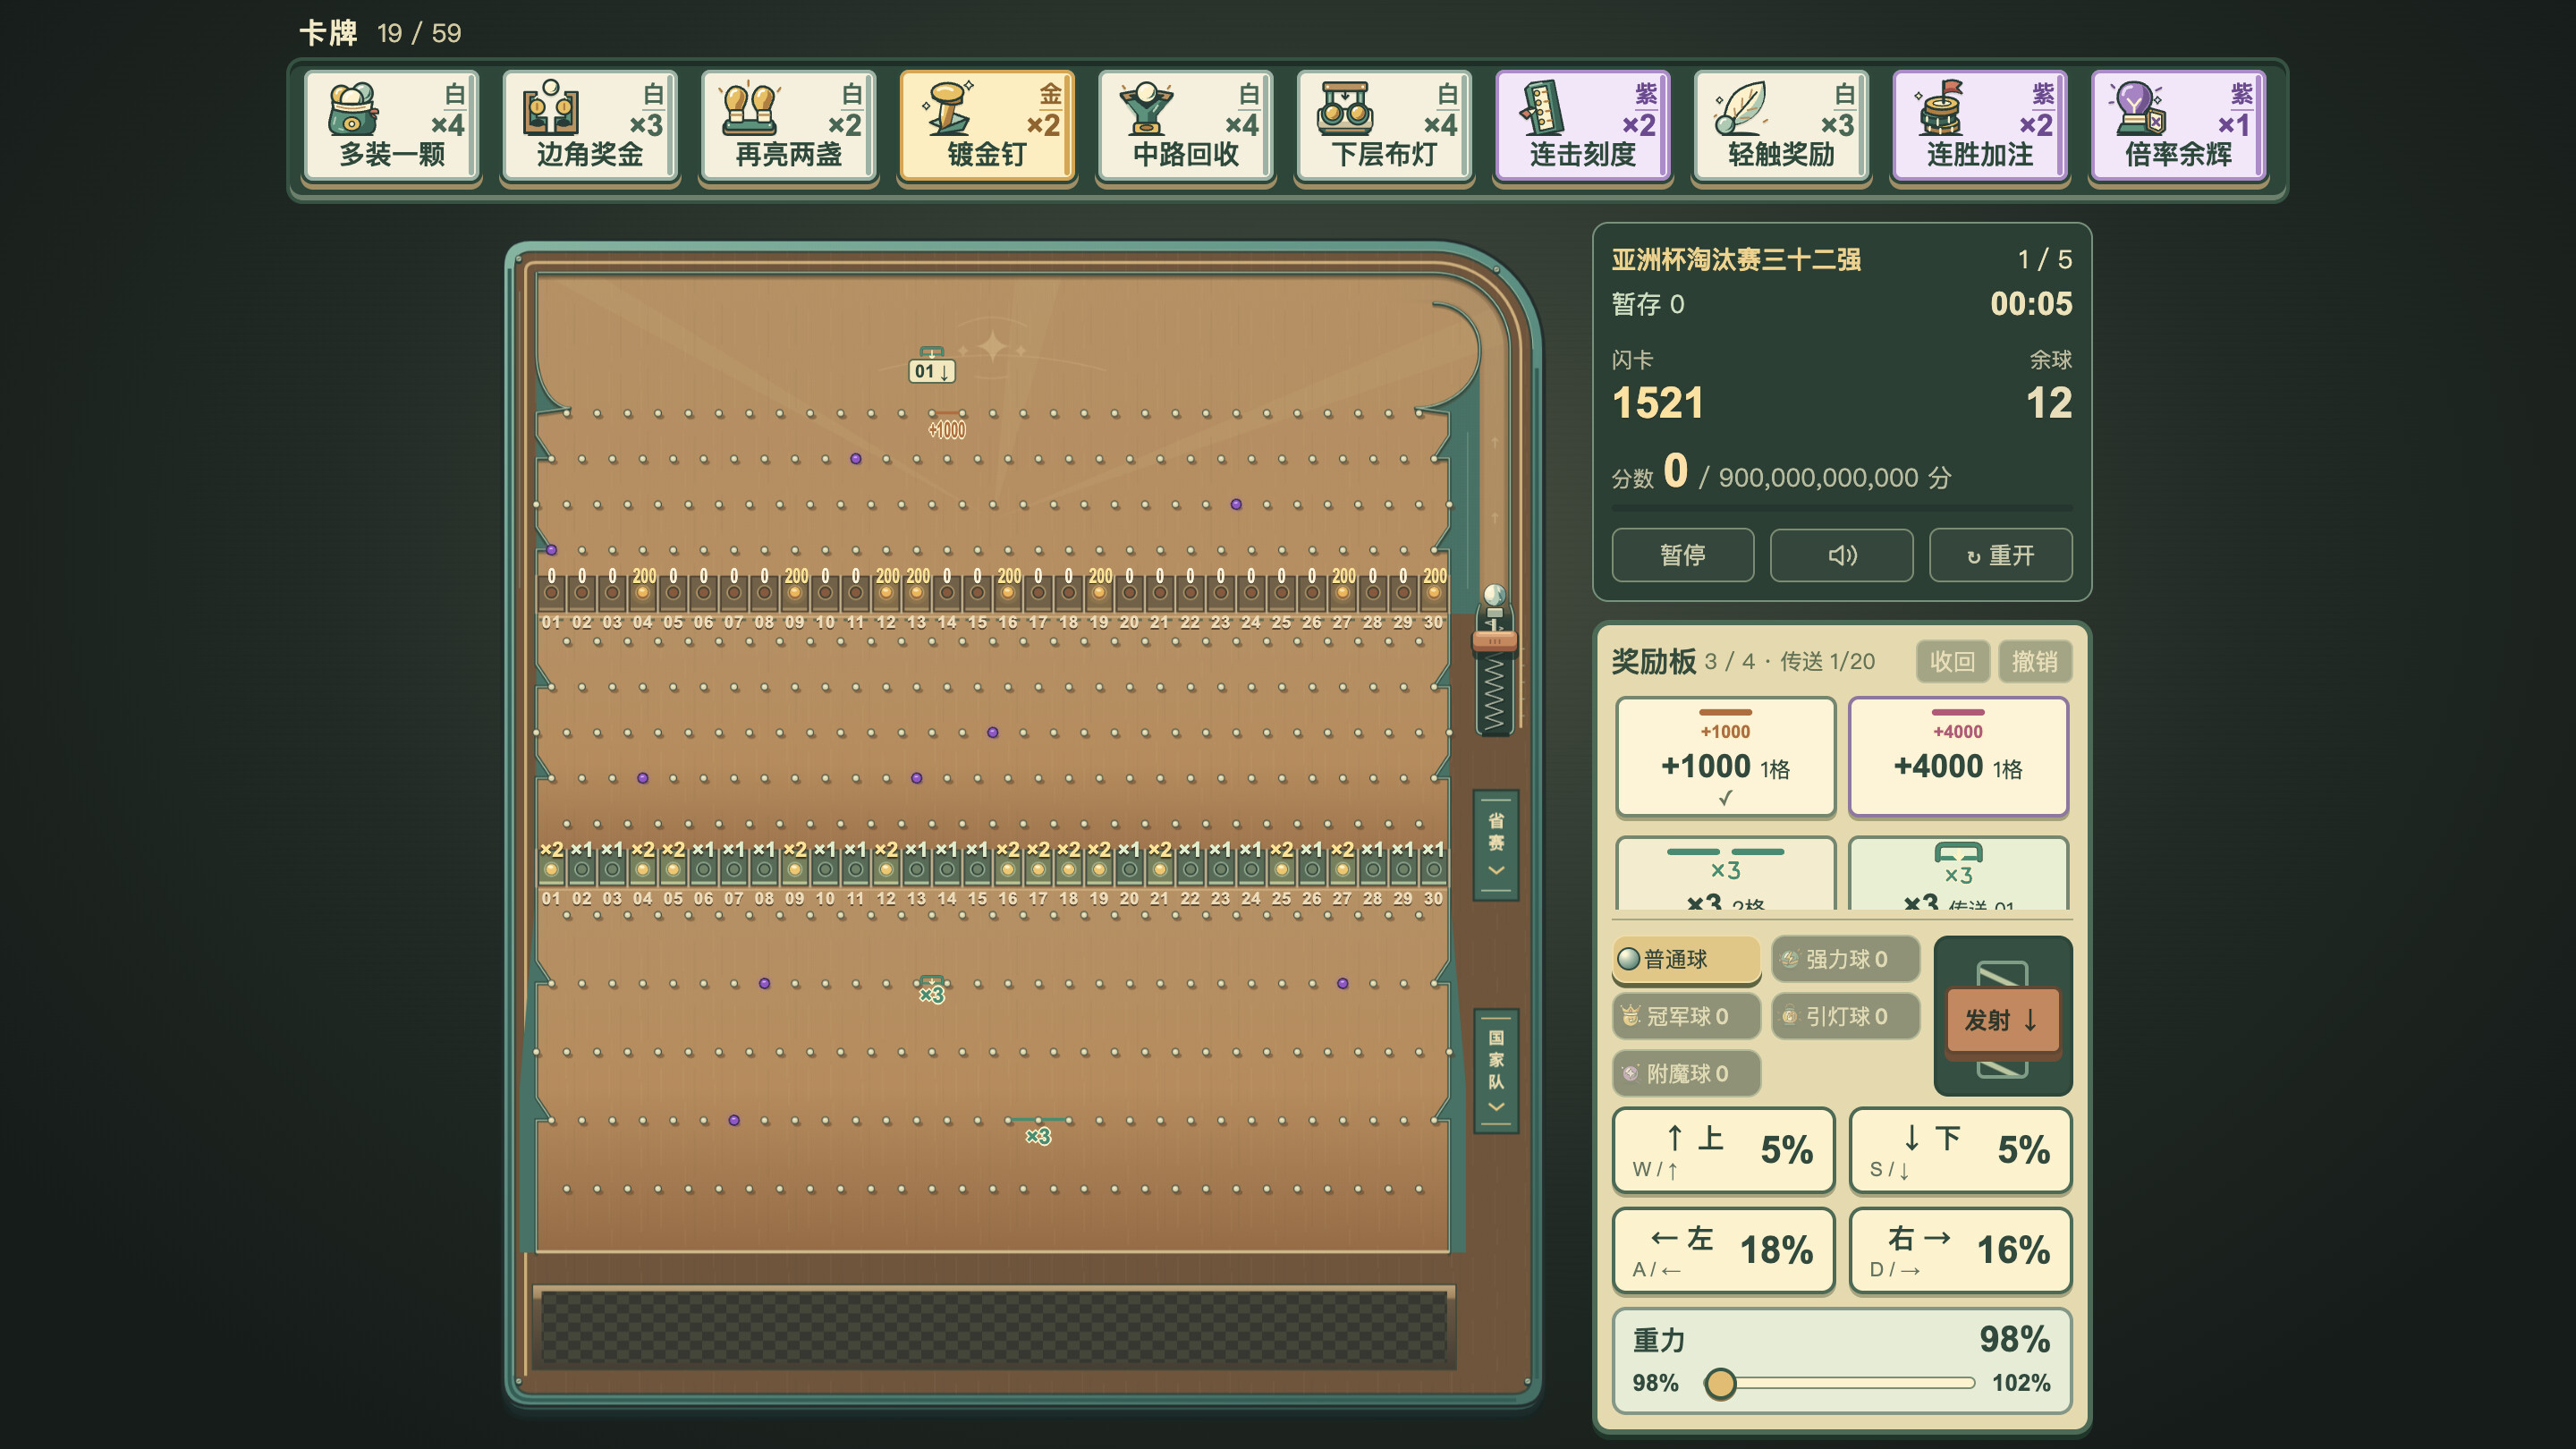The height and width of the screenshot is (1449, 2576).
Task: Select the 轻触奖励 card
Action: pyautogui.click(x=1781, y=126)
